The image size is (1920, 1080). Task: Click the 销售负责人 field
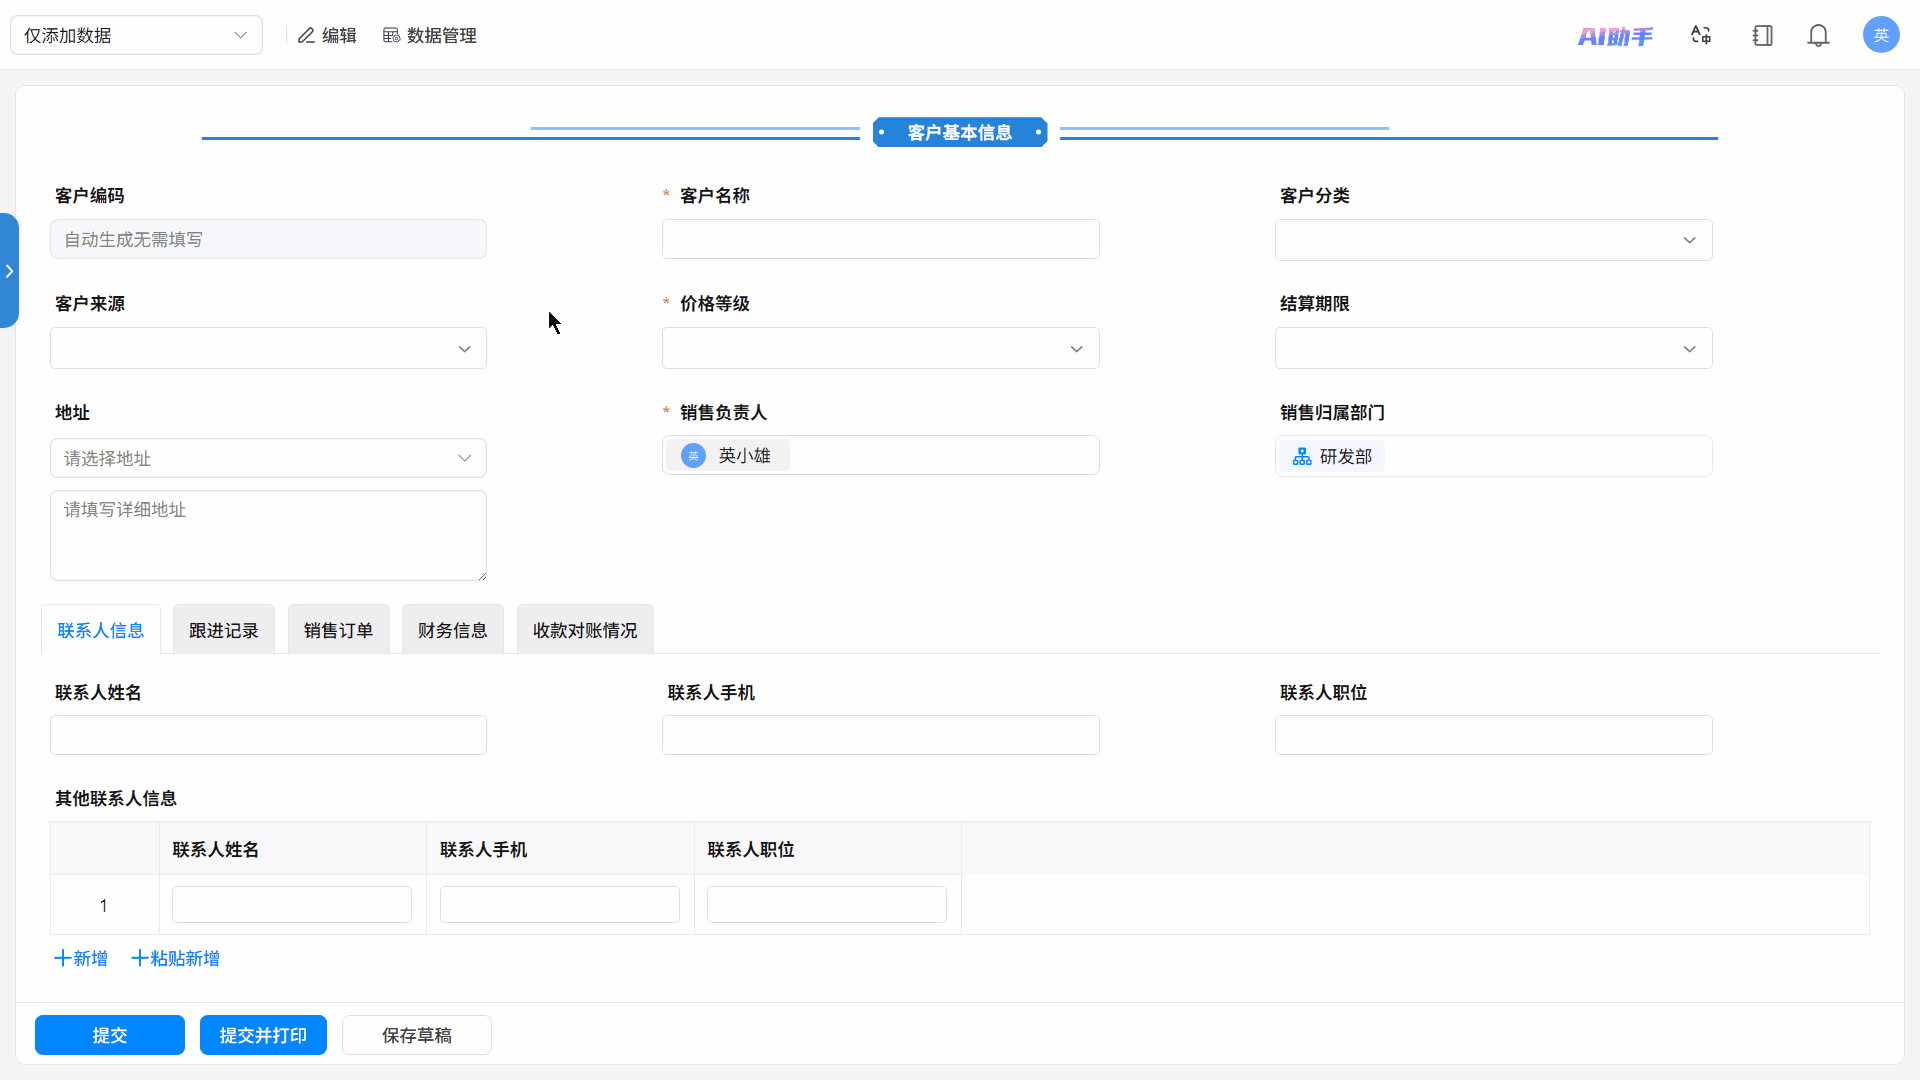[x=880, y=455]
